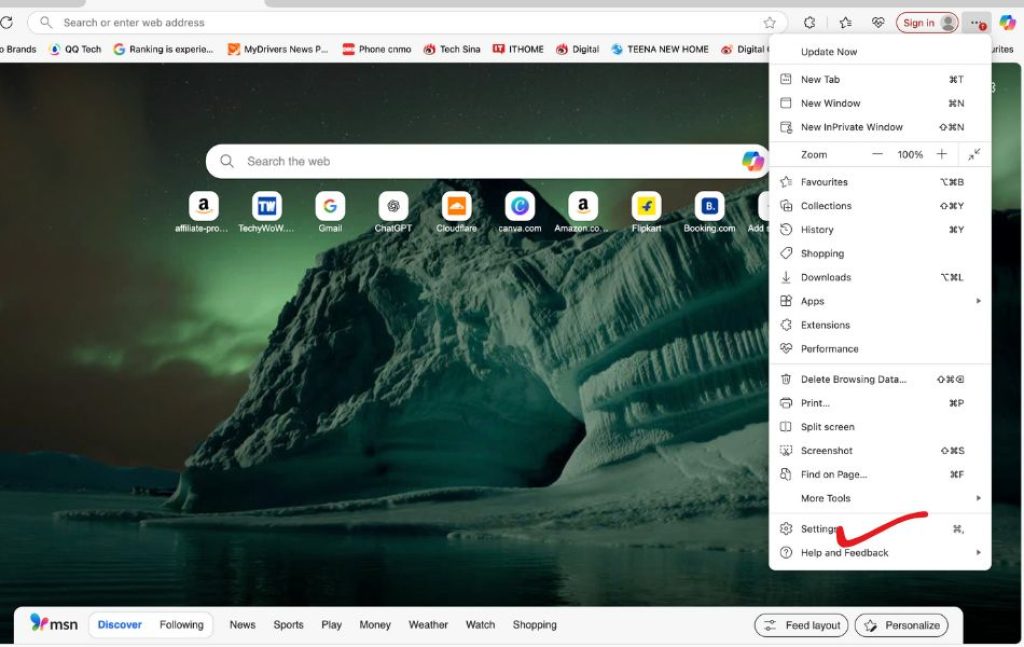Open the Gmail shortcut tile

click(x=330, y=212)
